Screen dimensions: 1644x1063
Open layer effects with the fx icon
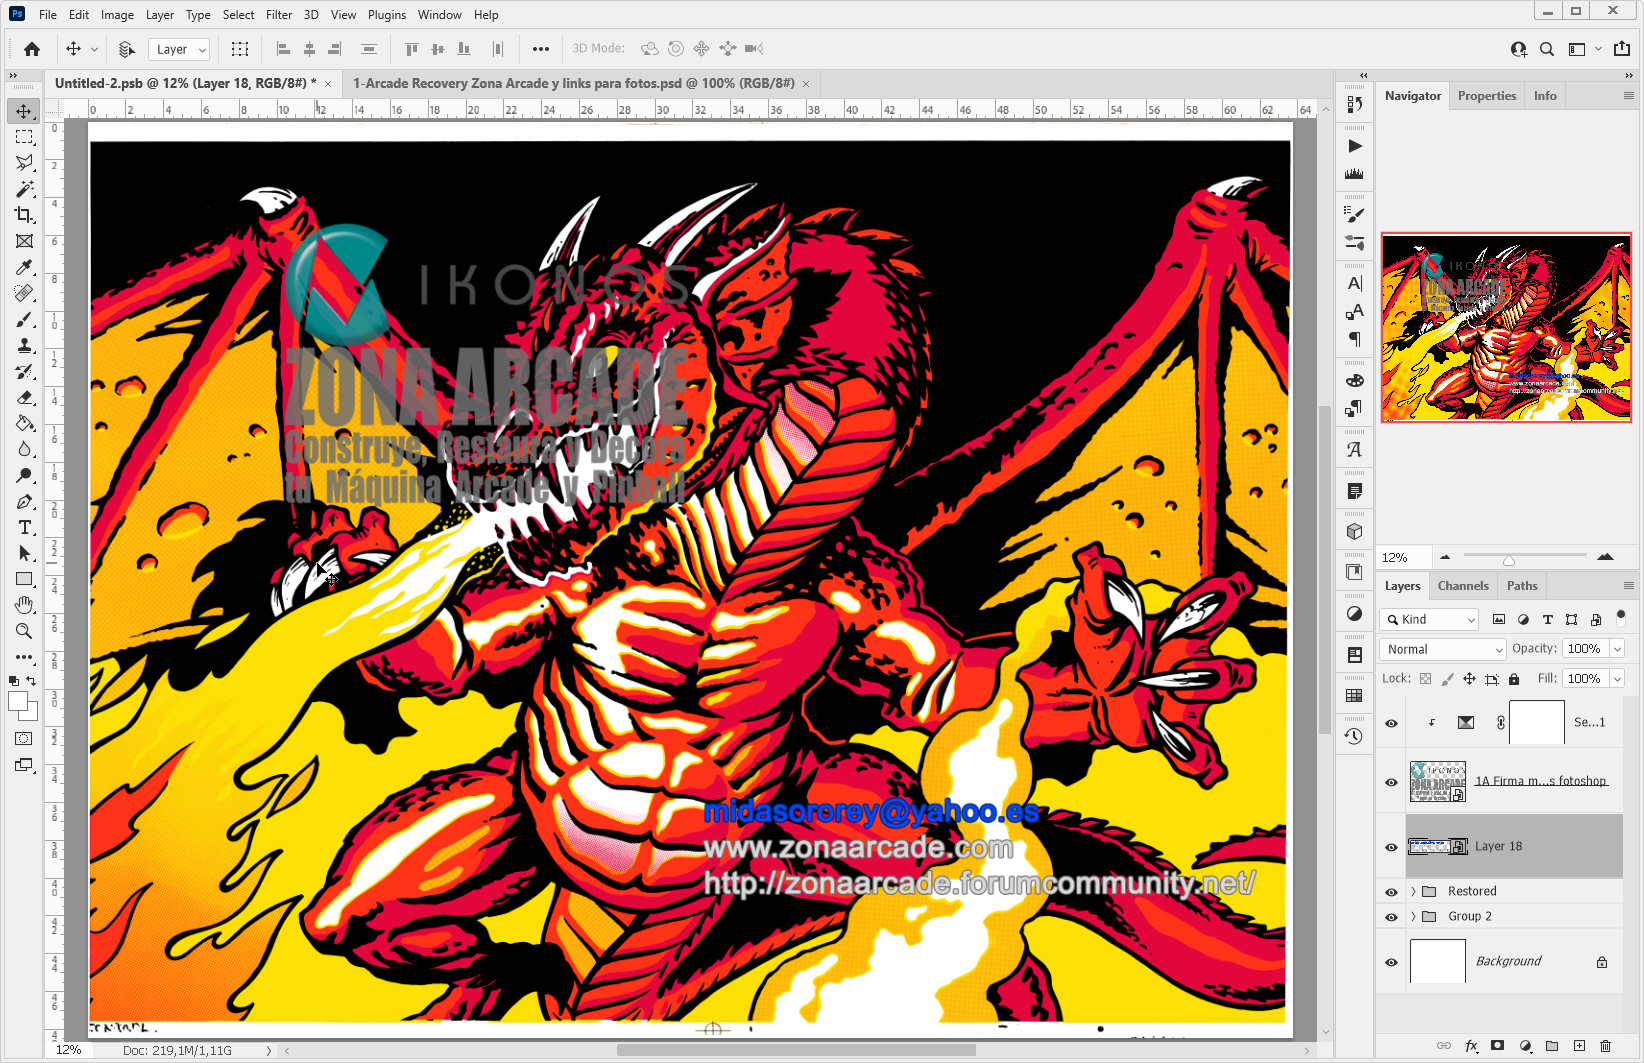tap(1472, 1046)
